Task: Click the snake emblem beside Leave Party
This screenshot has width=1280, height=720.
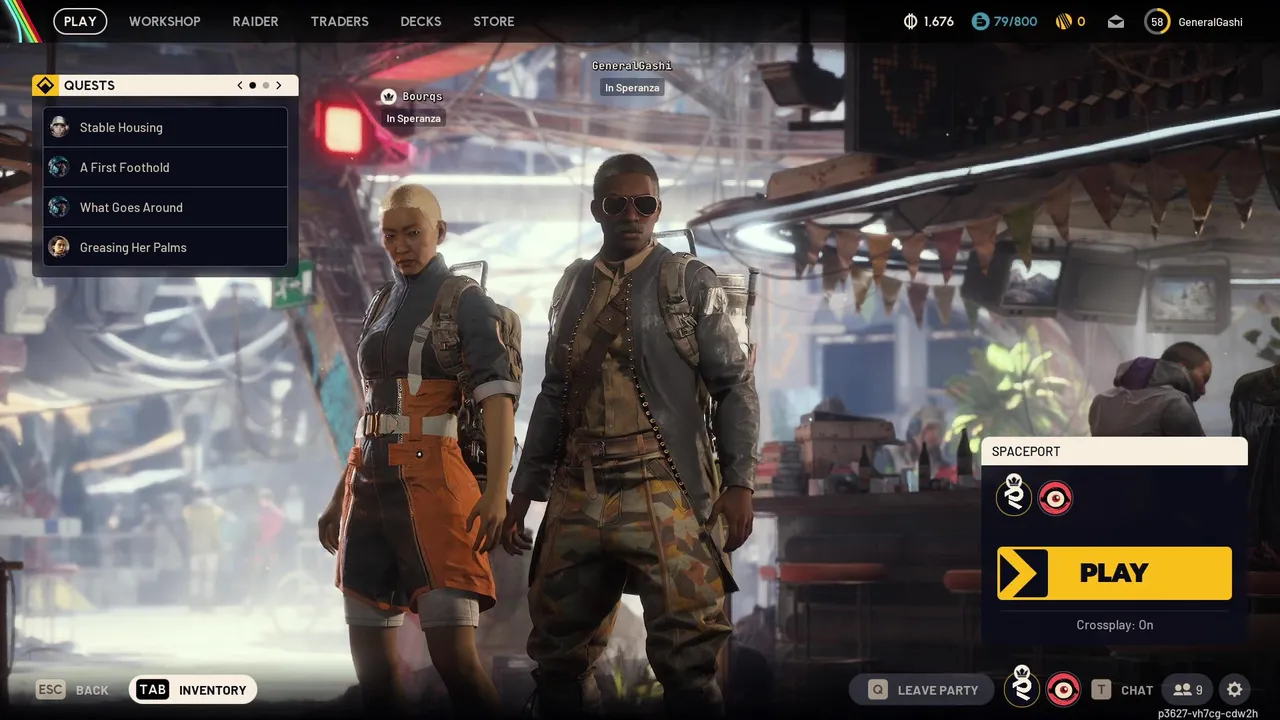Action: [1022, 688]
